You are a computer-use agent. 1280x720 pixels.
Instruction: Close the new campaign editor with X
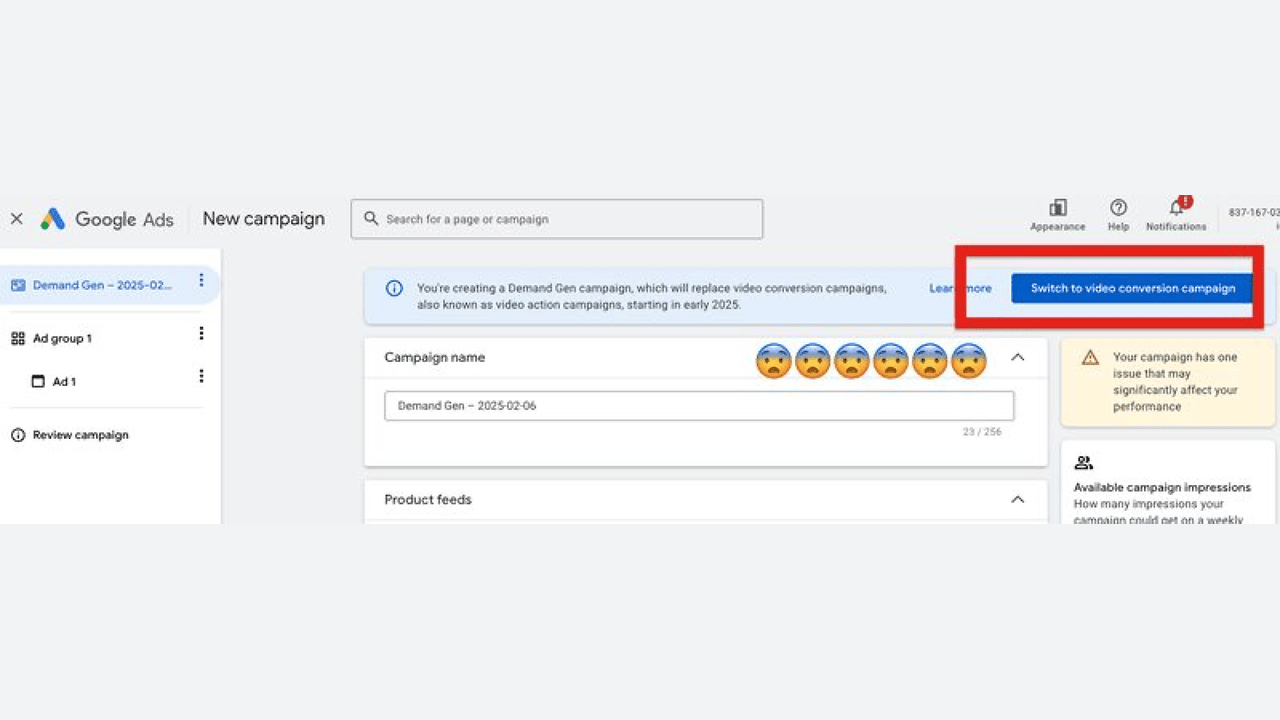coord(16,219)
